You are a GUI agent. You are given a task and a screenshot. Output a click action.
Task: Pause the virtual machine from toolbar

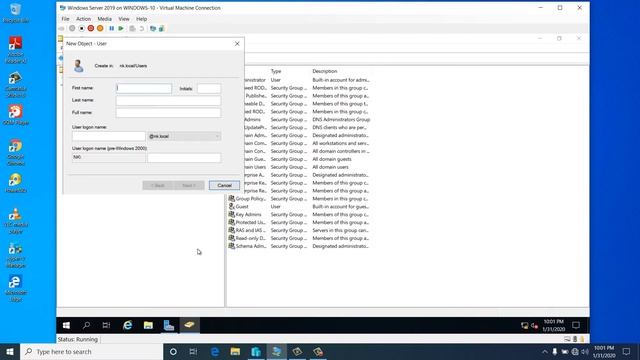point(111,29)
